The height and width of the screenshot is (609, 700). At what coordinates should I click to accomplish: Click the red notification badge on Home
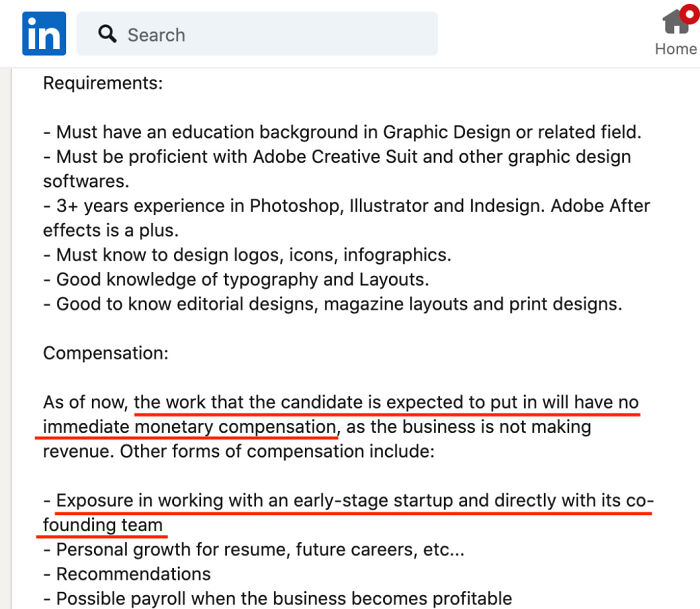[x=686, y=10]
